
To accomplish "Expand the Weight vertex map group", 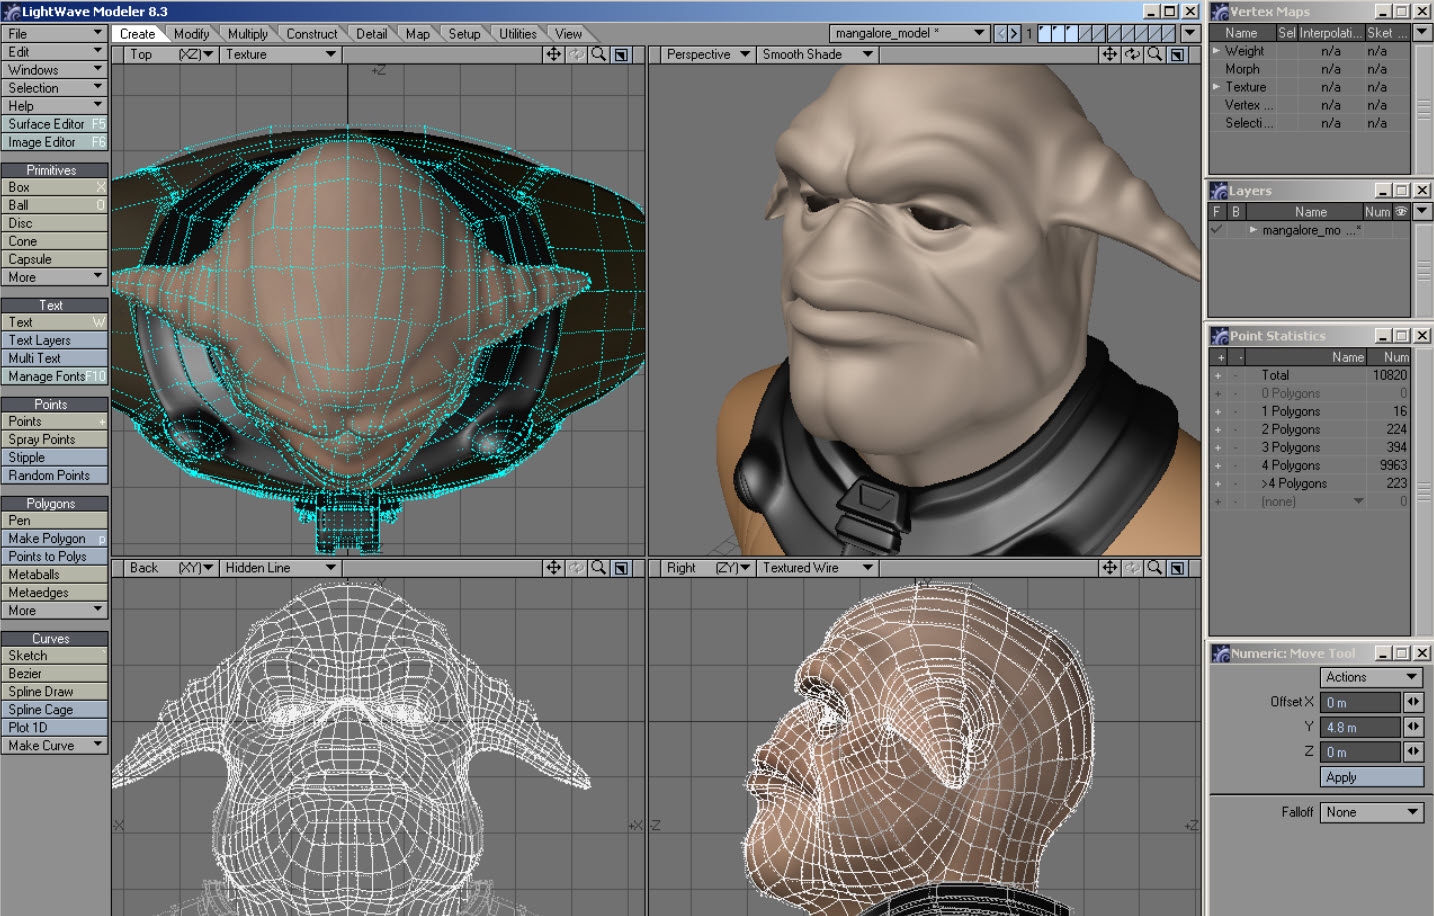I will tap(1216, 50).
